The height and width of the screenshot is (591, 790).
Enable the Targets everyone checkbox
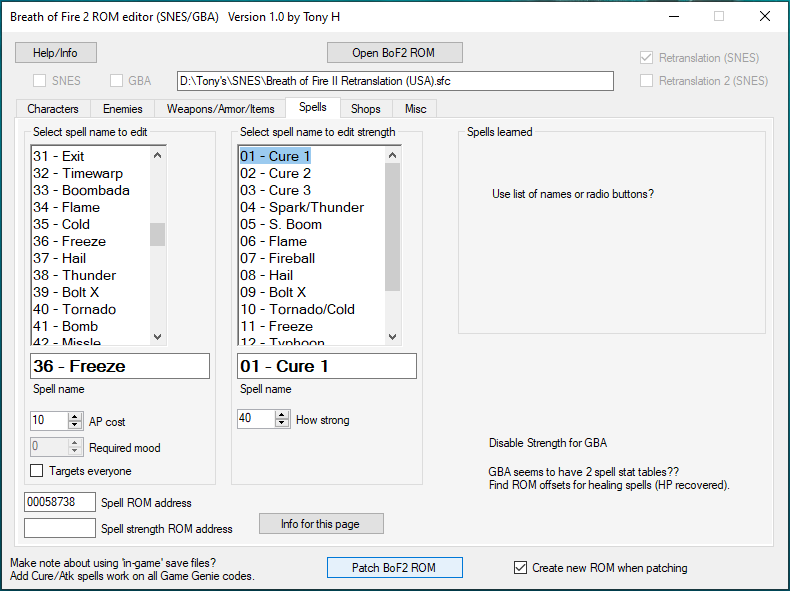click(37, 471)
